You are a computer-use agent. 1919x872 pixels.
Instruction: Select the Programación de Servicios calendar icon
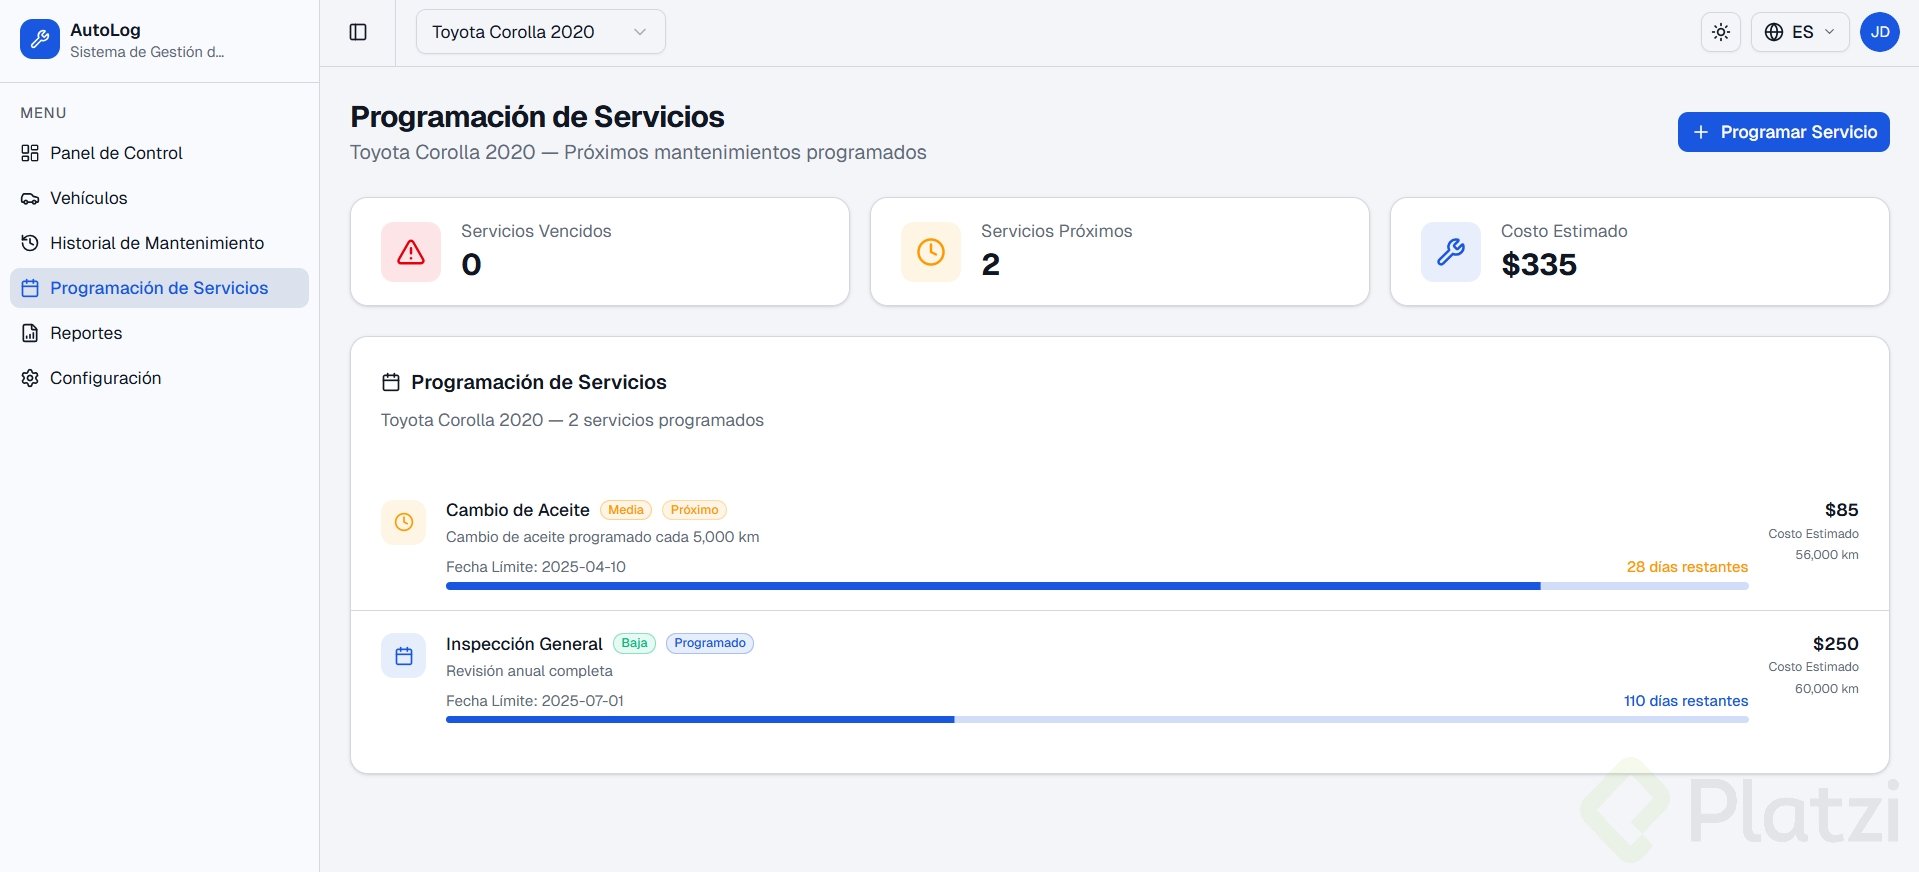click(x=30, y=288)
